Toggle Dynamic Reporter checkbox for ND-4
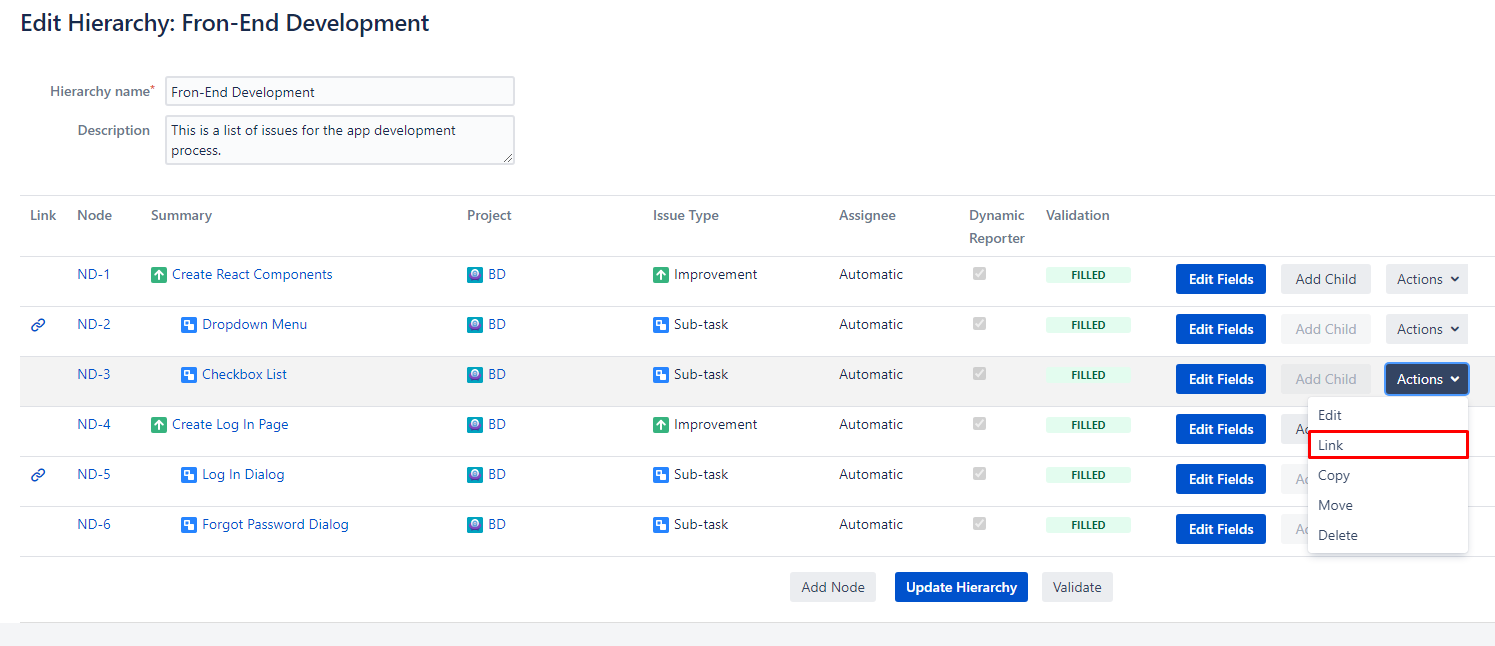This screenshot has height=646, width=1495. (x=980, y=424)
